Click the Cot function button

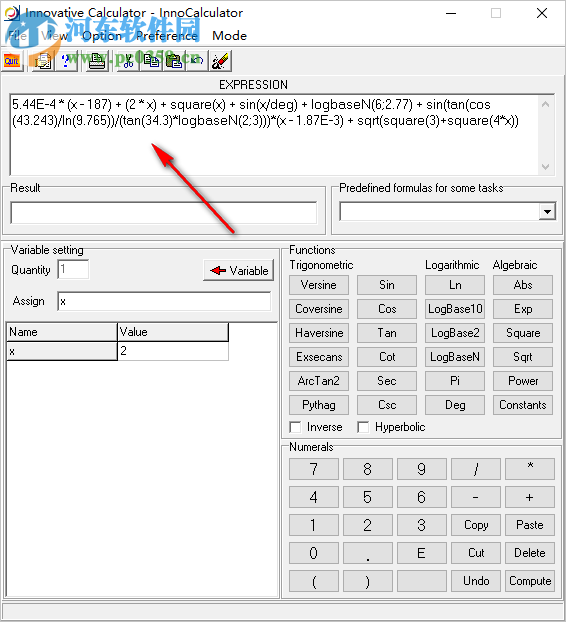[387, 357]
